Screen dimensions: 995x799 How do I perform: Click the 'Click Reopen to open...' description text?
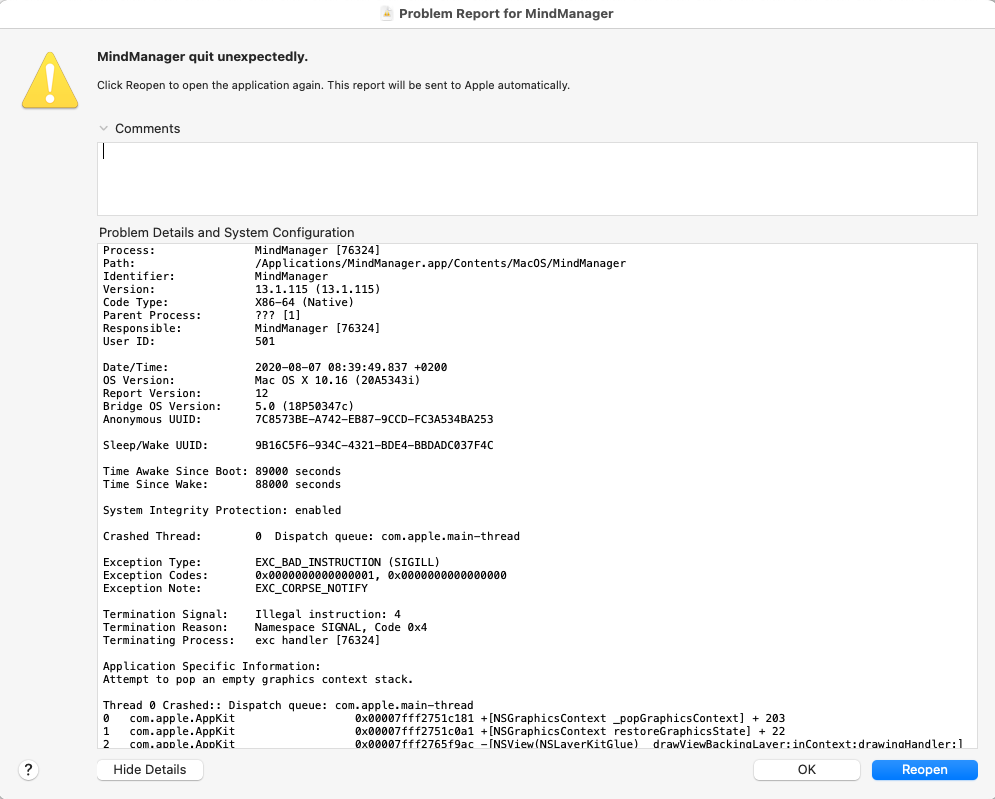tap(333, 85)
